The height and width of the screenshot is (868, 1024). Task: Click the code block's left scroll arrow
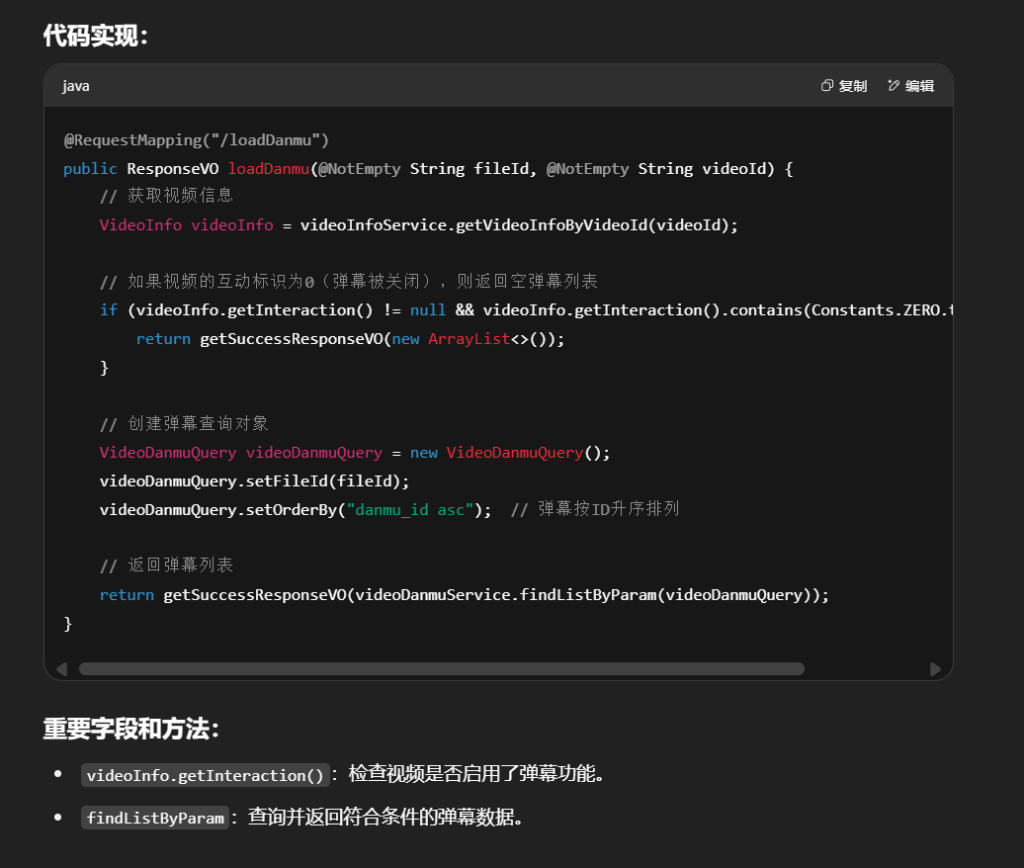[x=62, y=669]
